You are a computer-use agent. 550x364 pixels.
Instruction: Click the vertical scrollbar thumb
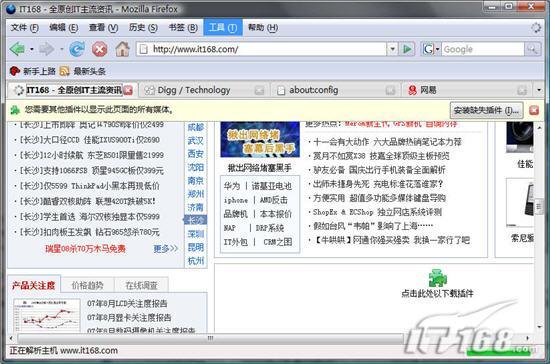pyautogui.click(x=539, y=207)
